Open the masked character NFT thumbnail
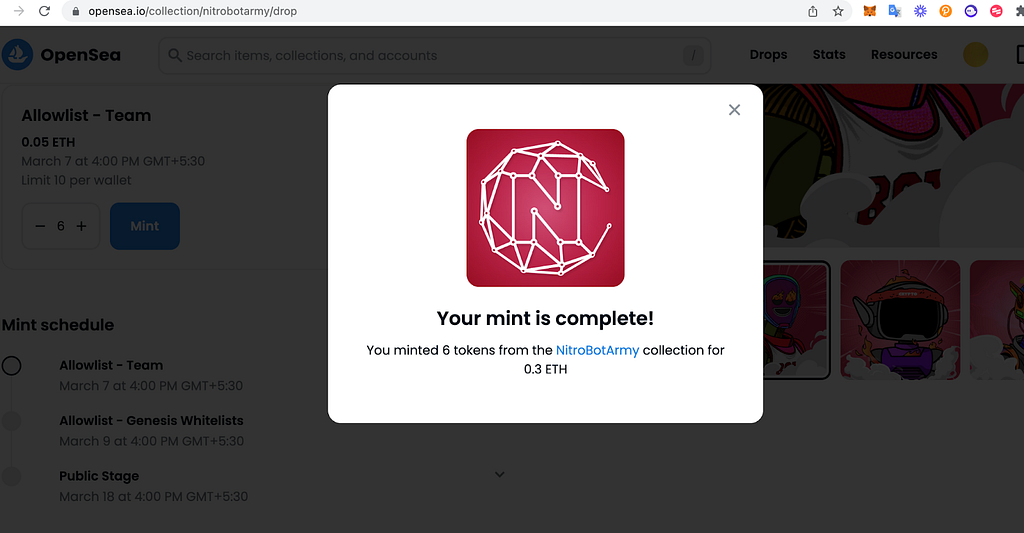This screenshot has width=1024, height=533. (796, 320)
